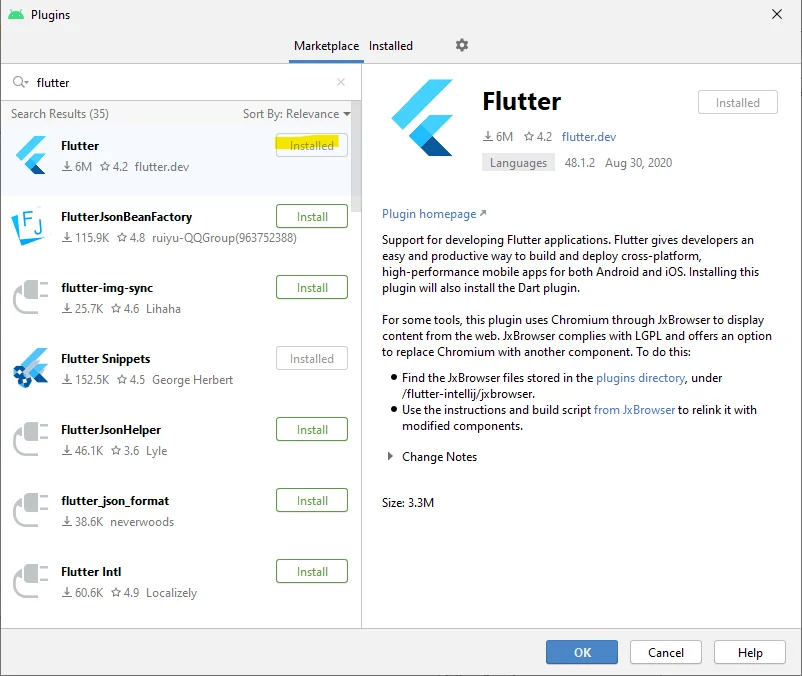This screenshot has height=676, width=802.
Task: Click the Flutter Snippets plugin icon
Action: point(31,368)
